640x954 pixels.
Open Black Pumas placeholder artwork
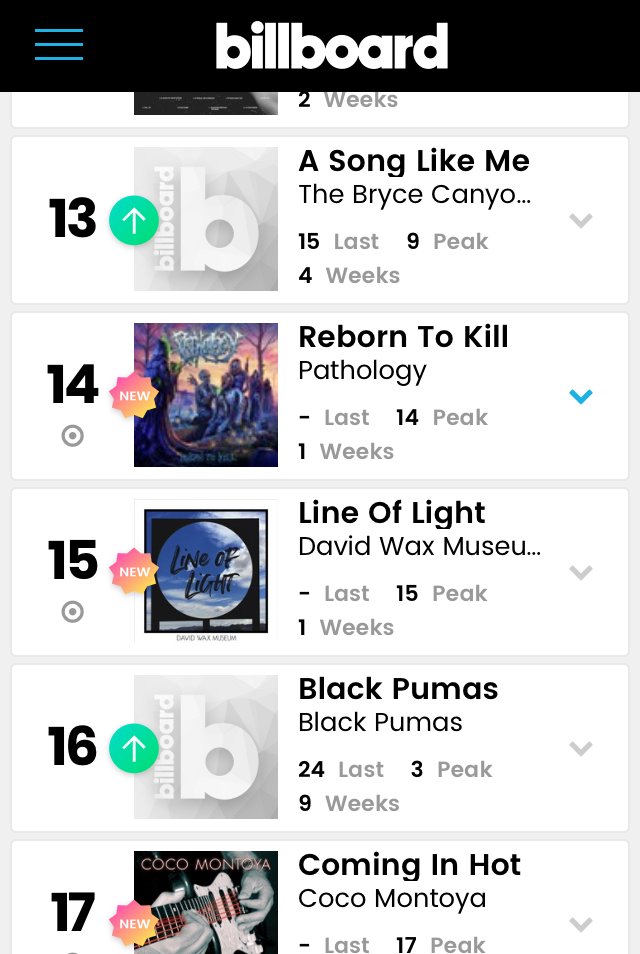(x=206, y=747)
